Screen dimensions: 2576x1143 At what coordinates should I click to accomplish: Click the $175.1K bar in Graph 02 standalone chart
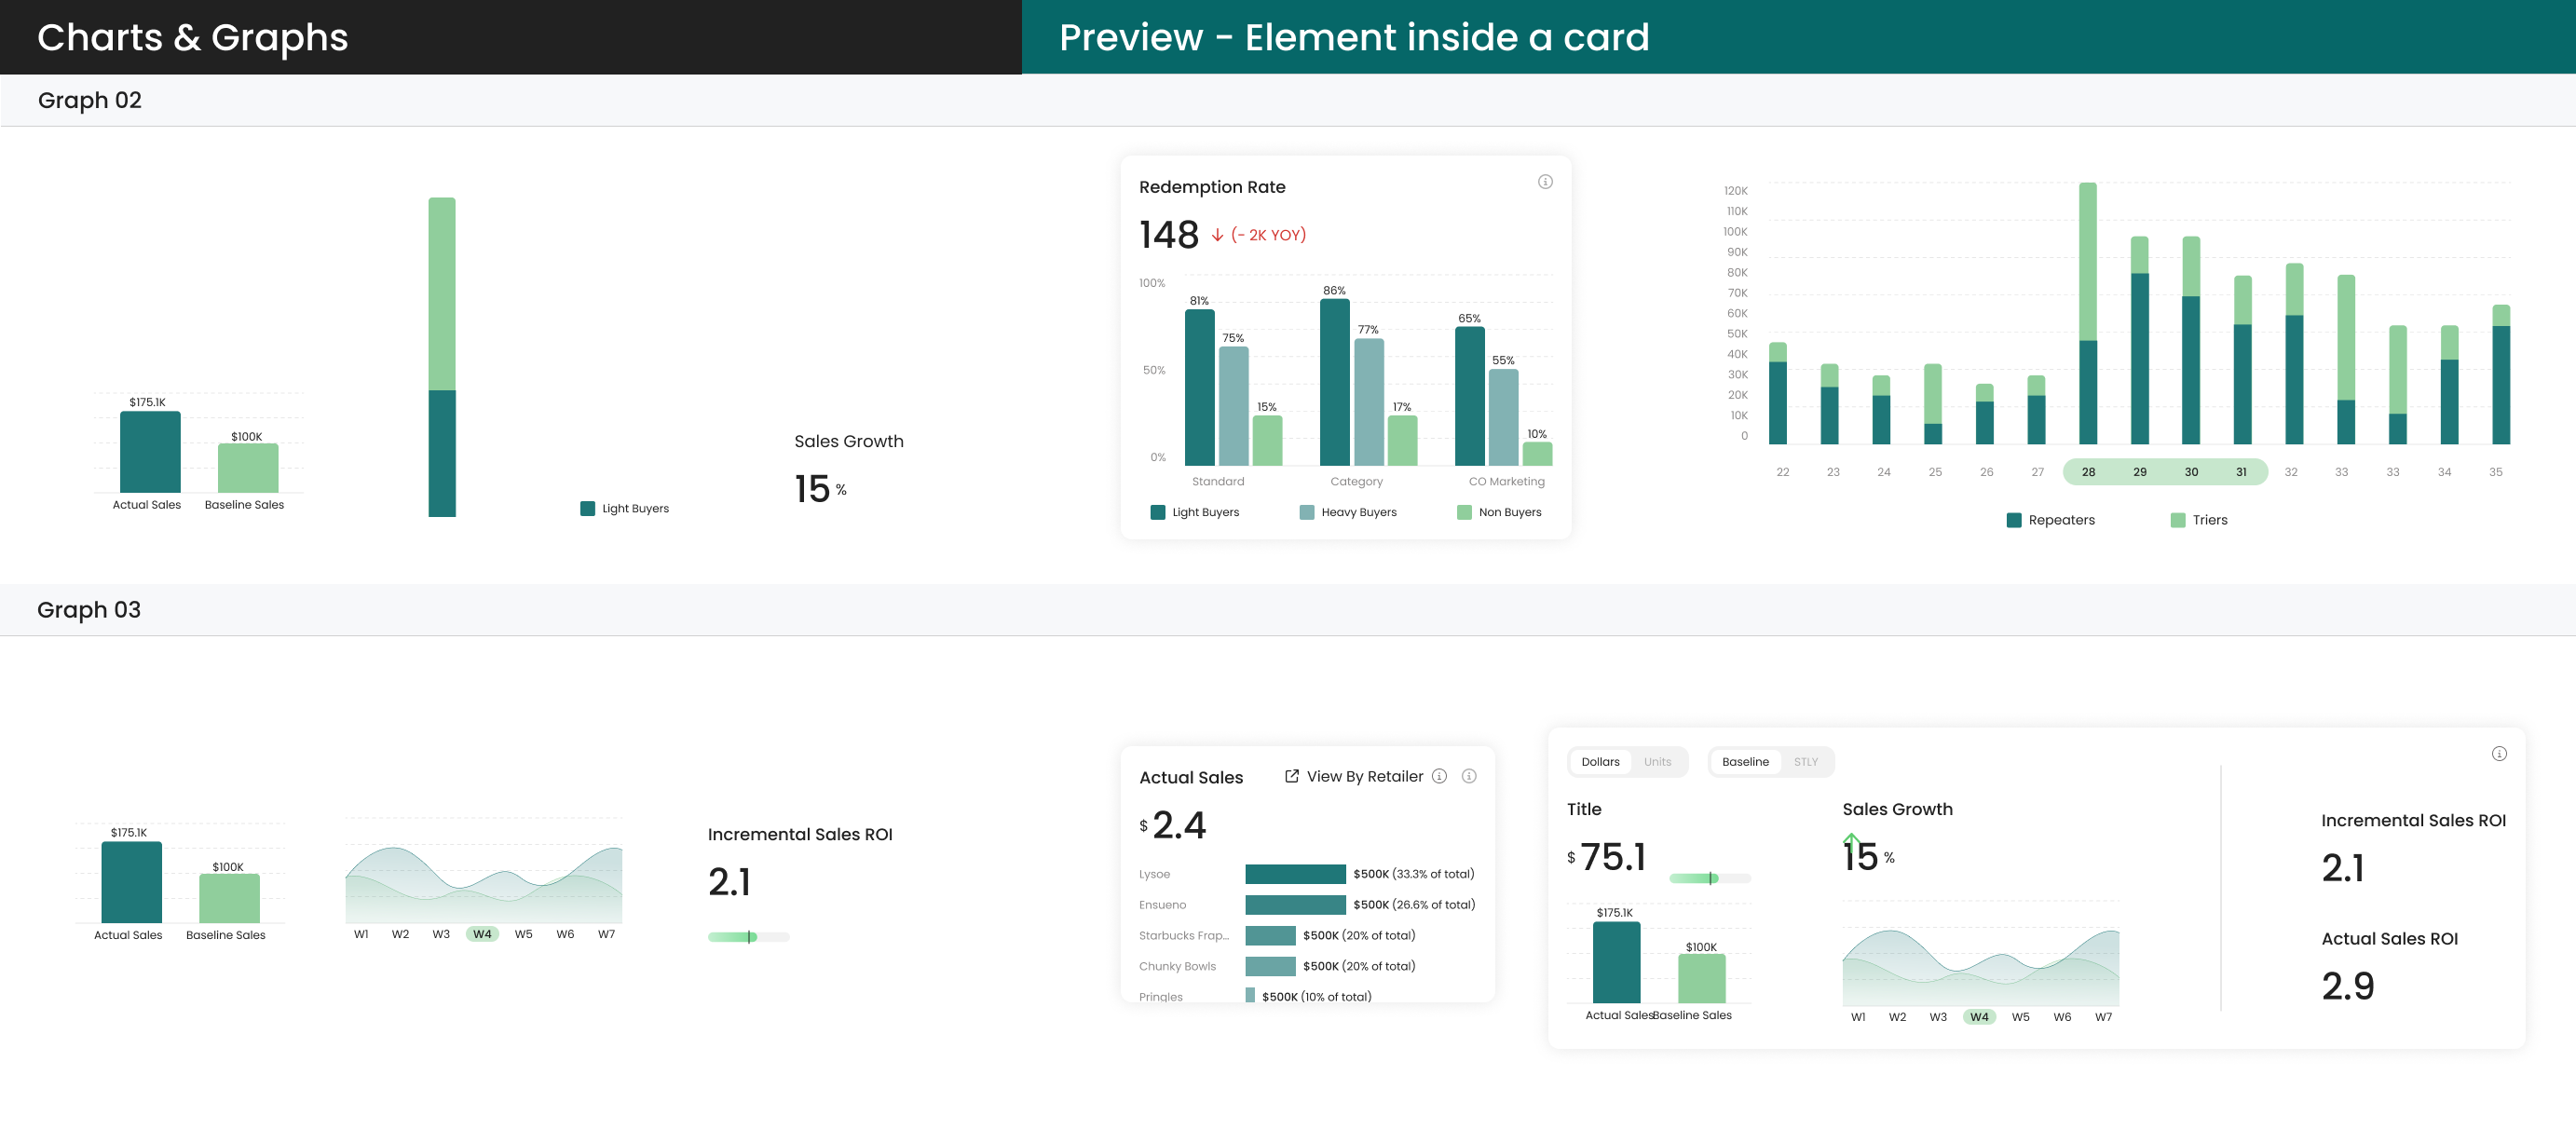[150, 452]
